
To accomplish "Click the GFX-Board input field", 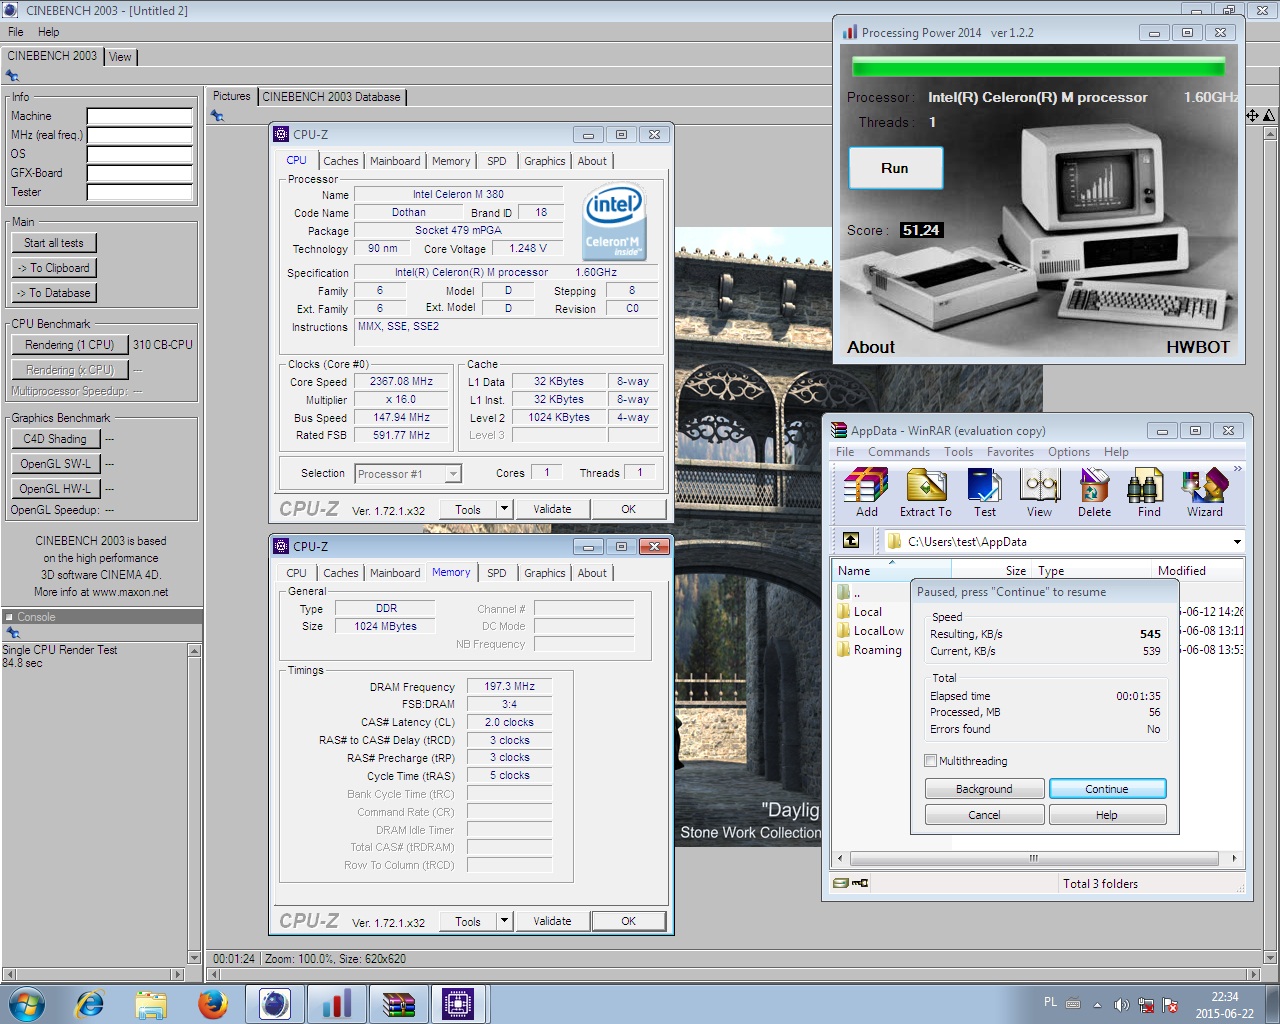I will (139, 173).
